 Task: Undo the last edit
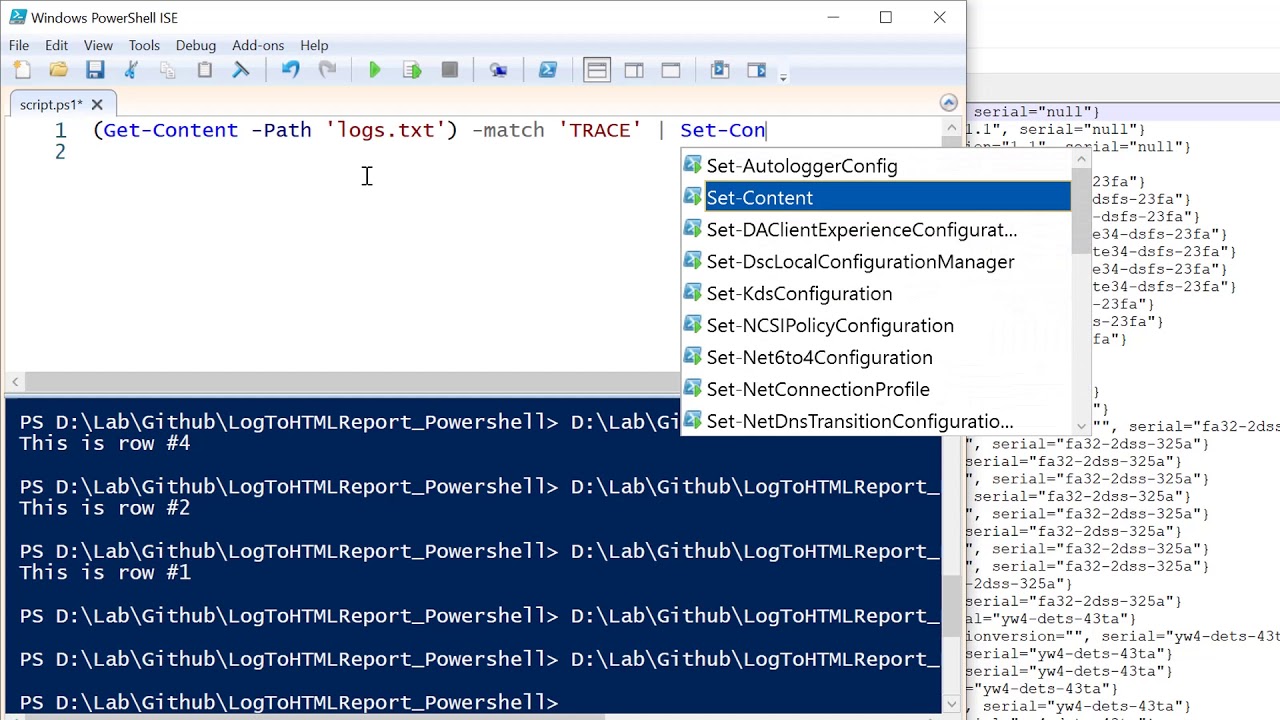[x=290, y=70]
